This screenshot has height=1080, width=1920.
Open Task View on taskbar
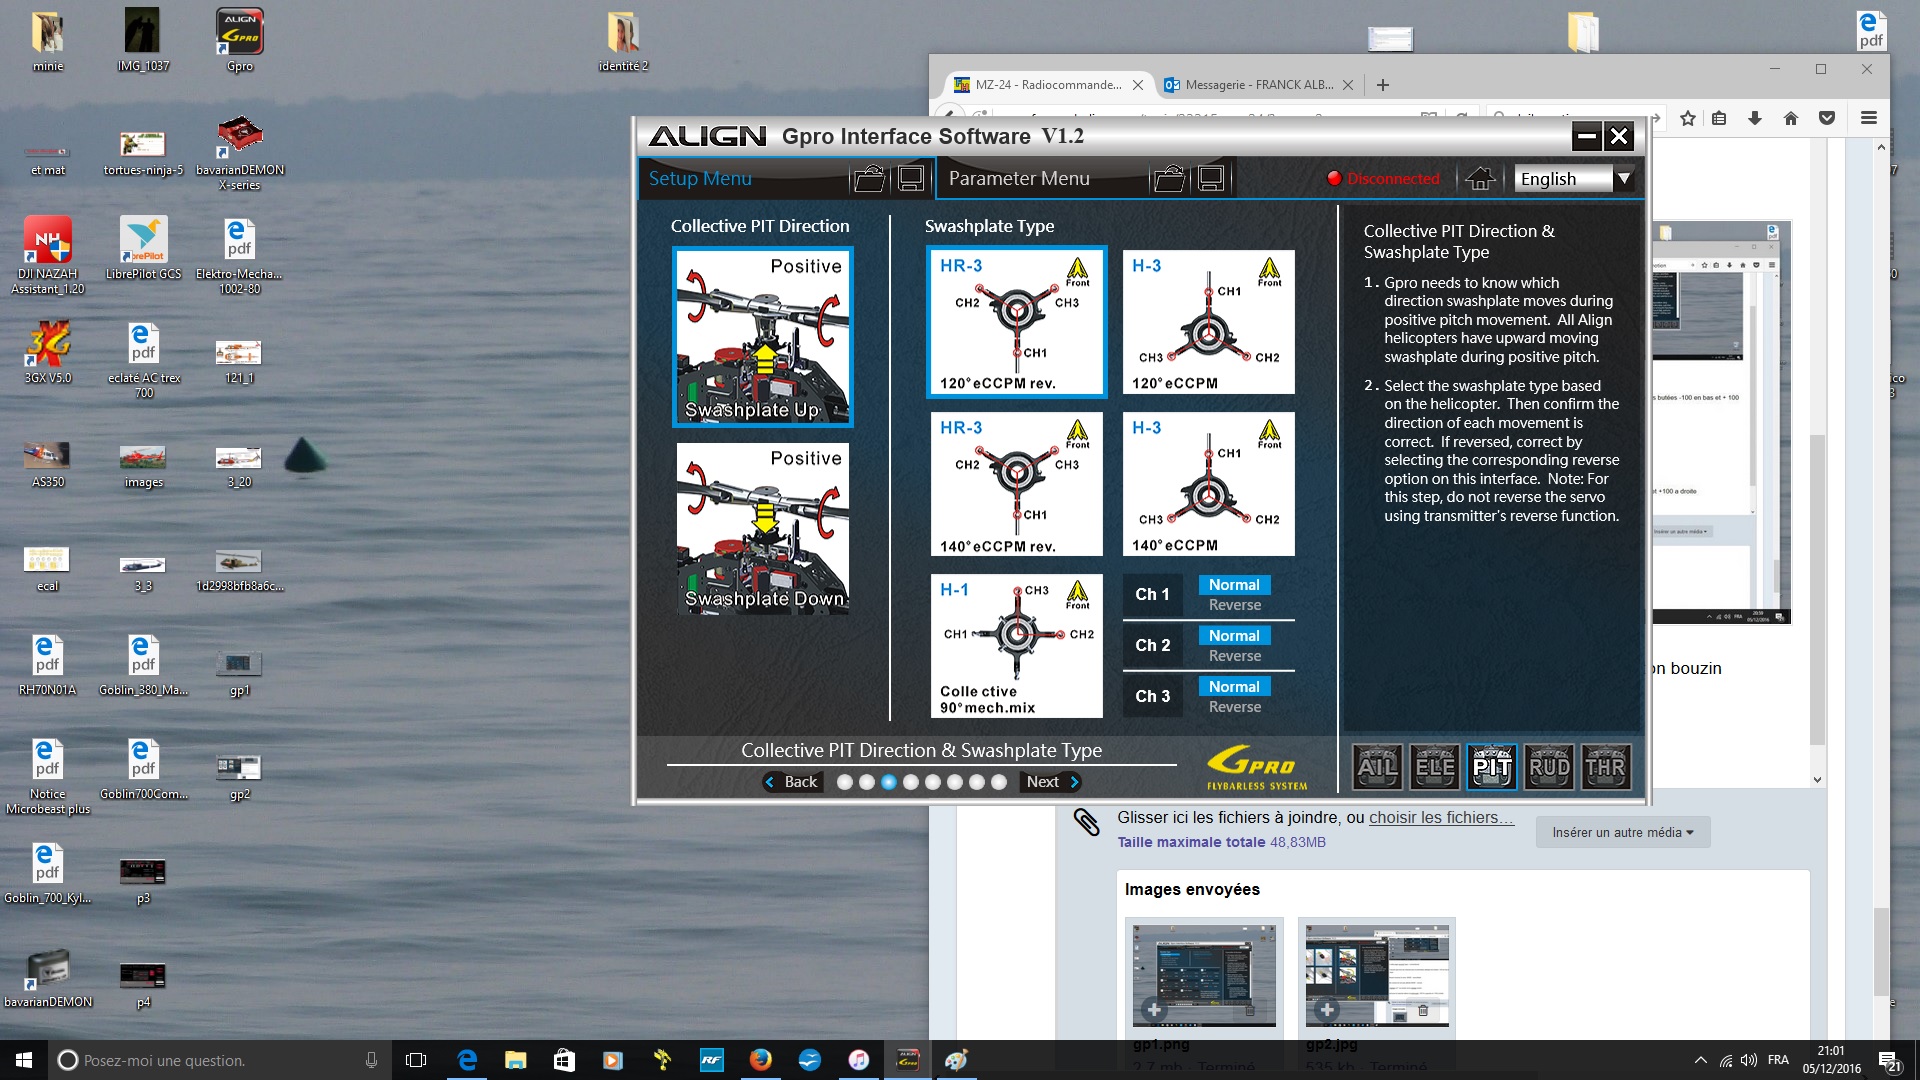pos(416,1060)
